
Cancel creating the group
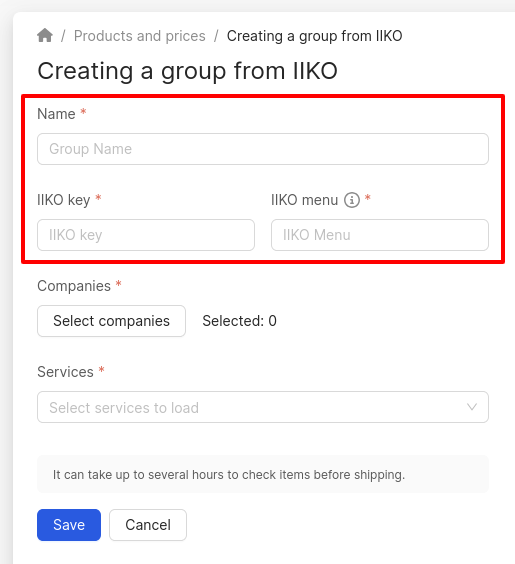click(x=148, y=525)
